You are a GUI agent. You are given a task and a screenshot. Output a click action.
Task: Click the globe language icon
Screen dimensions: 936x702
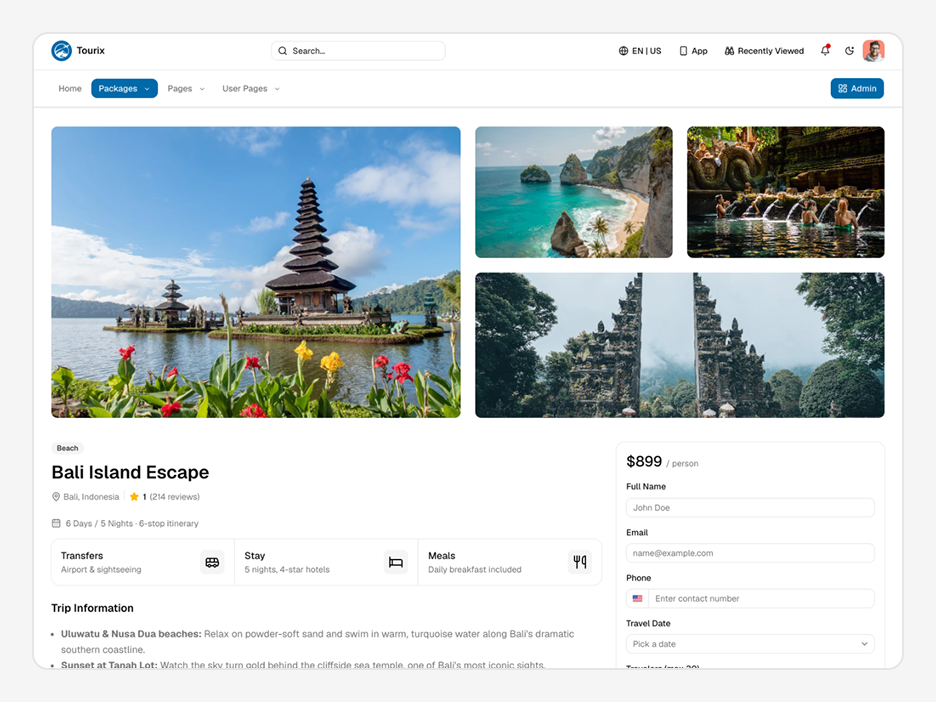(x=623, y=51)
